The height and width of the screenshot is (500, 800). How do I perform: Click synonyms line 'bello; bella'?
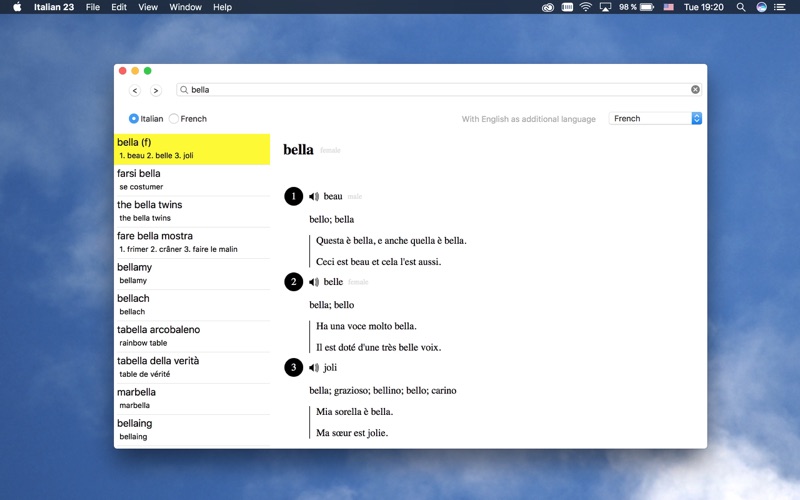(x=332, y=219)
